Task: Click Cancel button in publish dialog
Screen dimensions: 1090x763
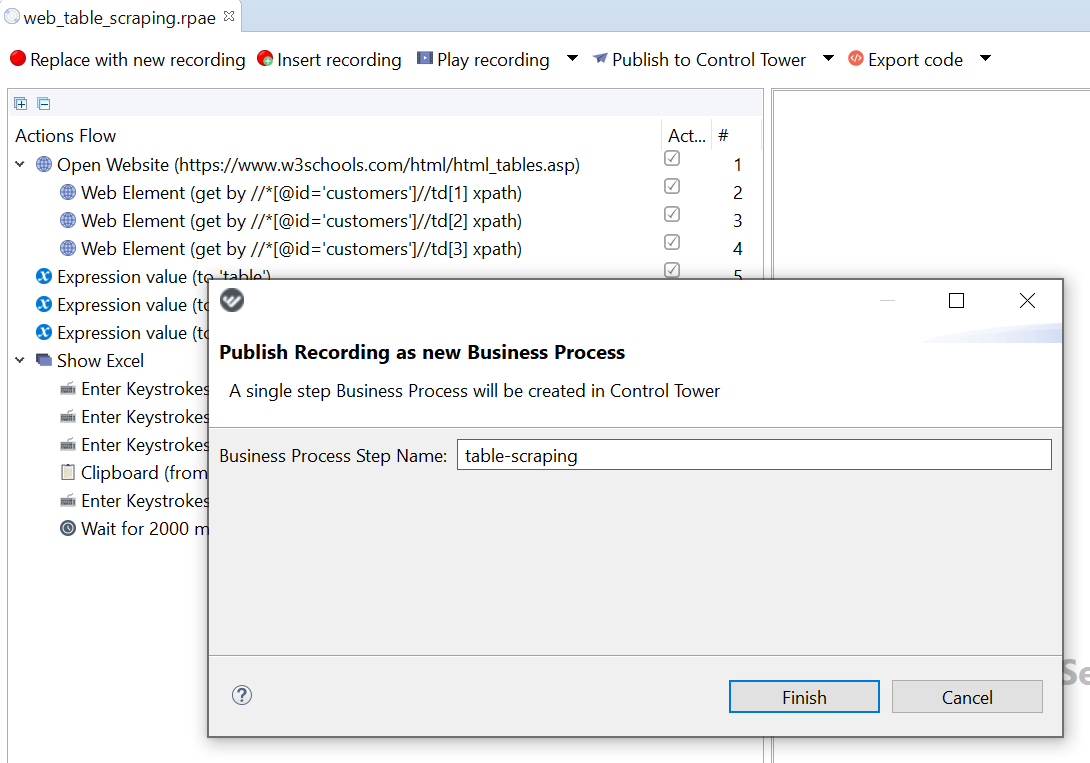Action: coord(967,697)
